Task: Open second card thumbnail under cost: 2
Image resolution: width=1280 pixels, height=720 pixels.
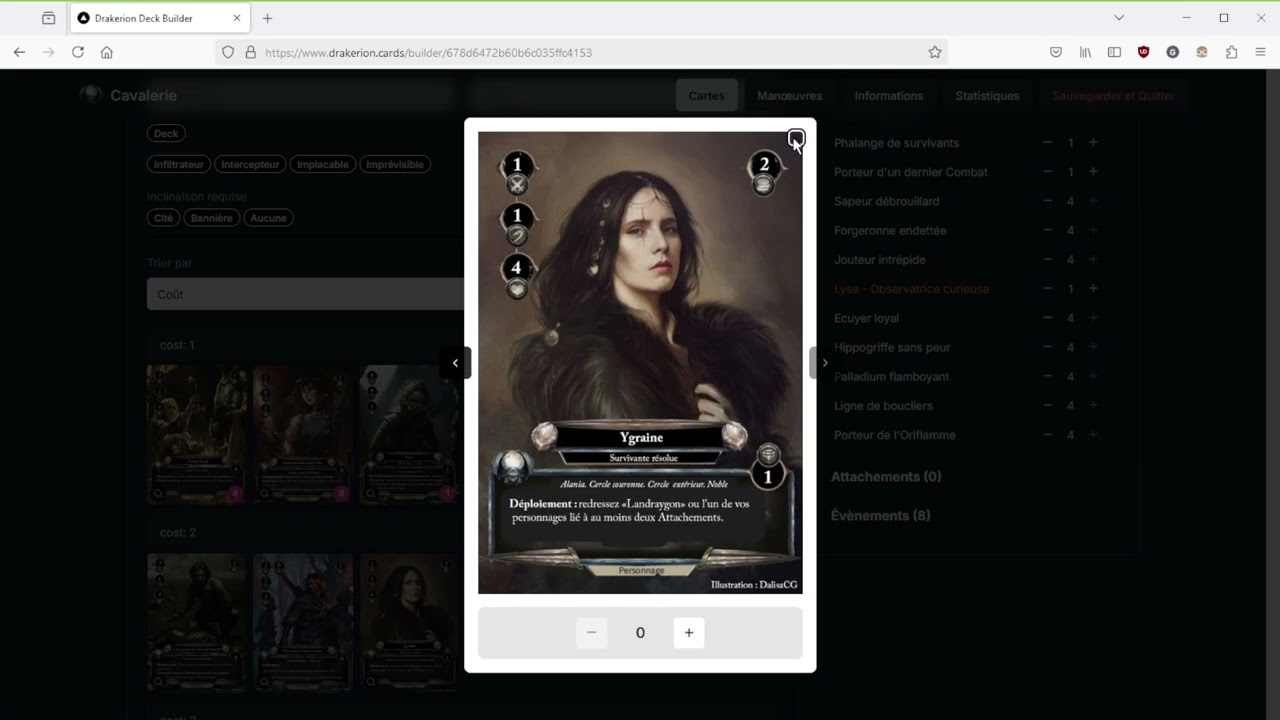Action: pyautogui.click(x=303, y=622)
